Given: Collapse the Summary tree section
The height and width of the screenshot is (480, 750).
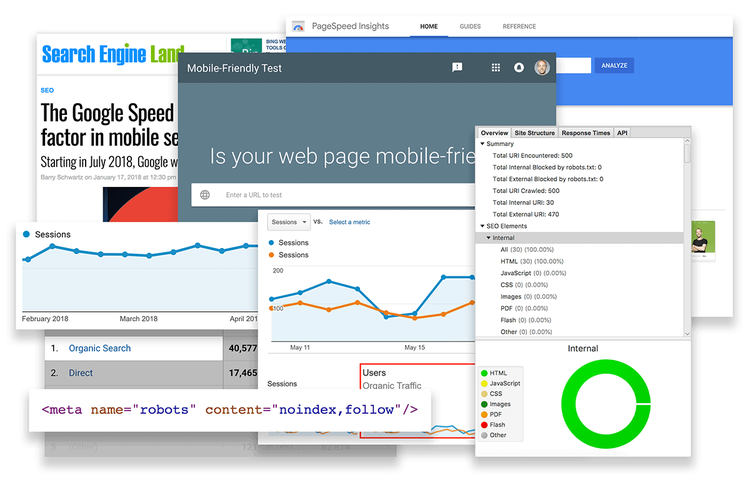Looking at the screenshot, I should coord(482,143).
